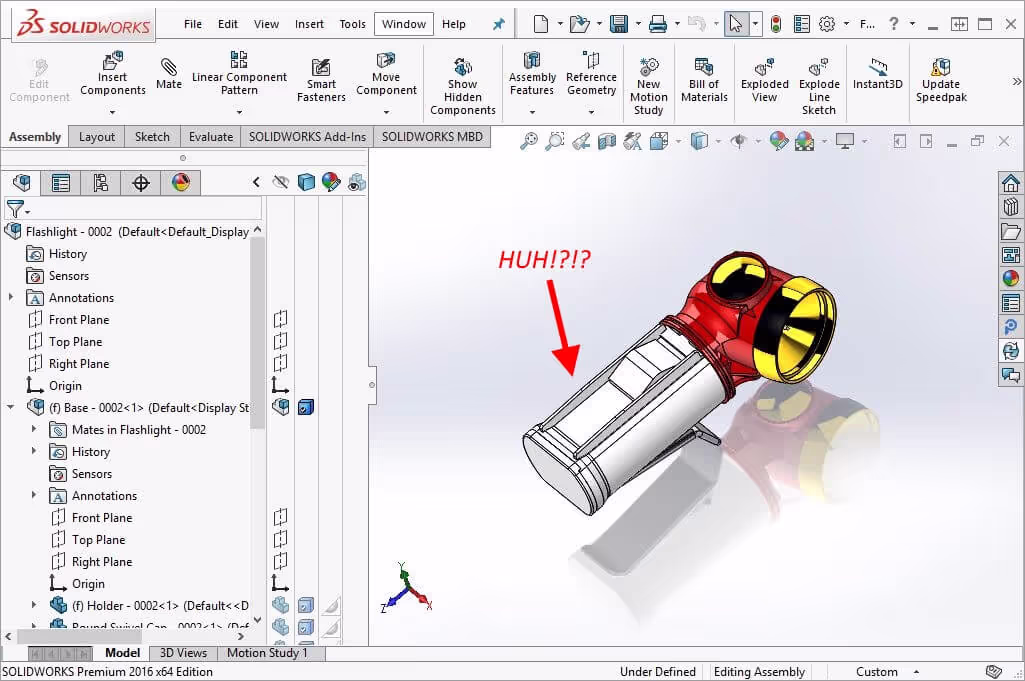Open the Custom units dropdown in status bar

tap(916, 672)
